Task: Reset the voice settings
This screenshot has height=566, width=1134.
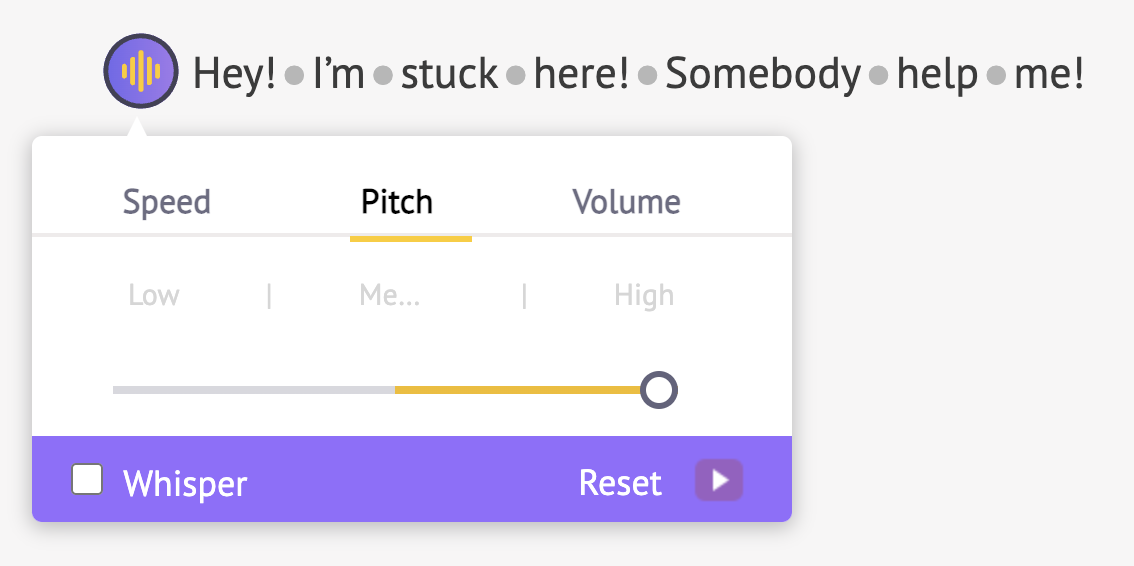Action: click(x=620, y=483)
